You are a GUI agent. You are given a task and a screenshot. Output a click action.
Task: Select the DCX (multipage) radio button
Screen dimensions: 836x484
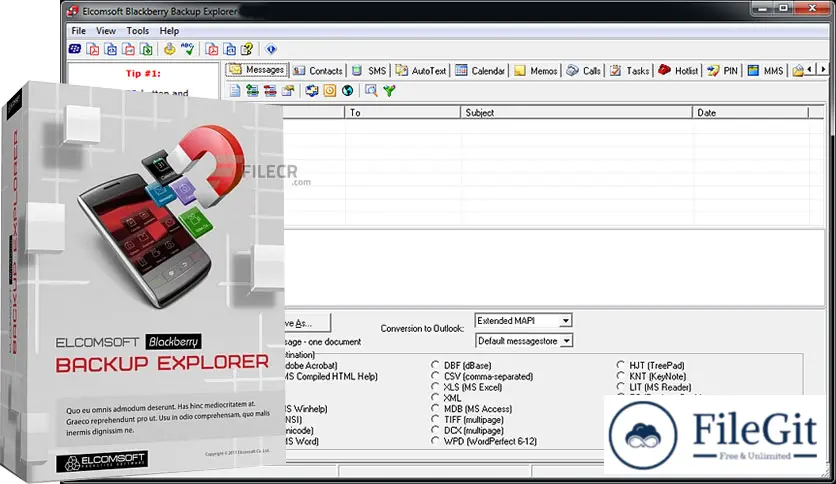pos(435,430)
